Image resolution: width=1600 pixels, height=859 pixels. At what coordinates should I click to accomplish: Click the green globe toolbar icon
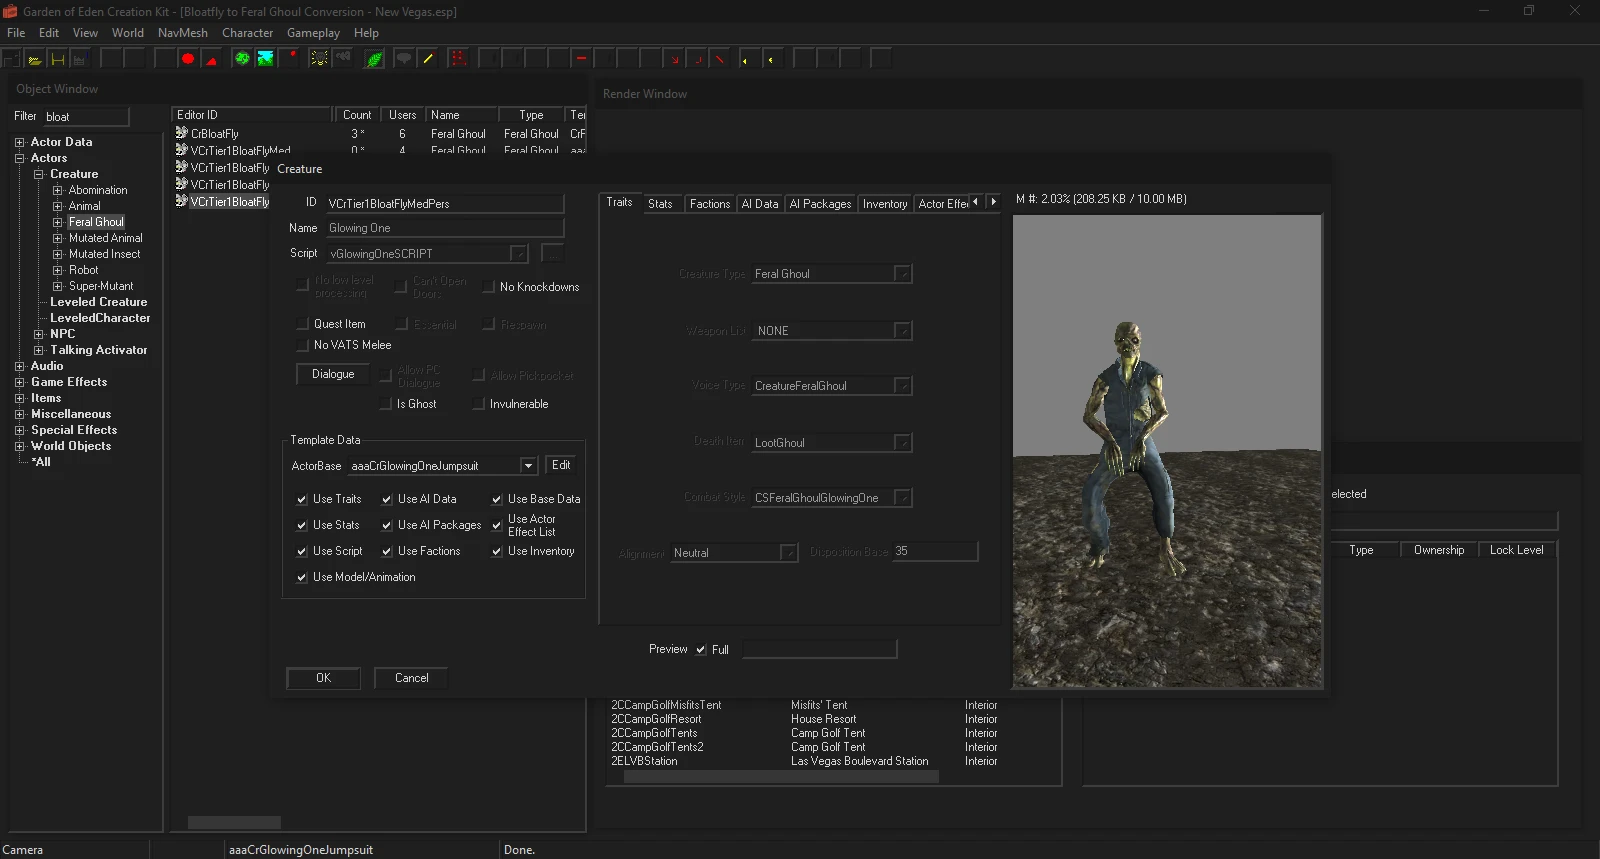242,59
